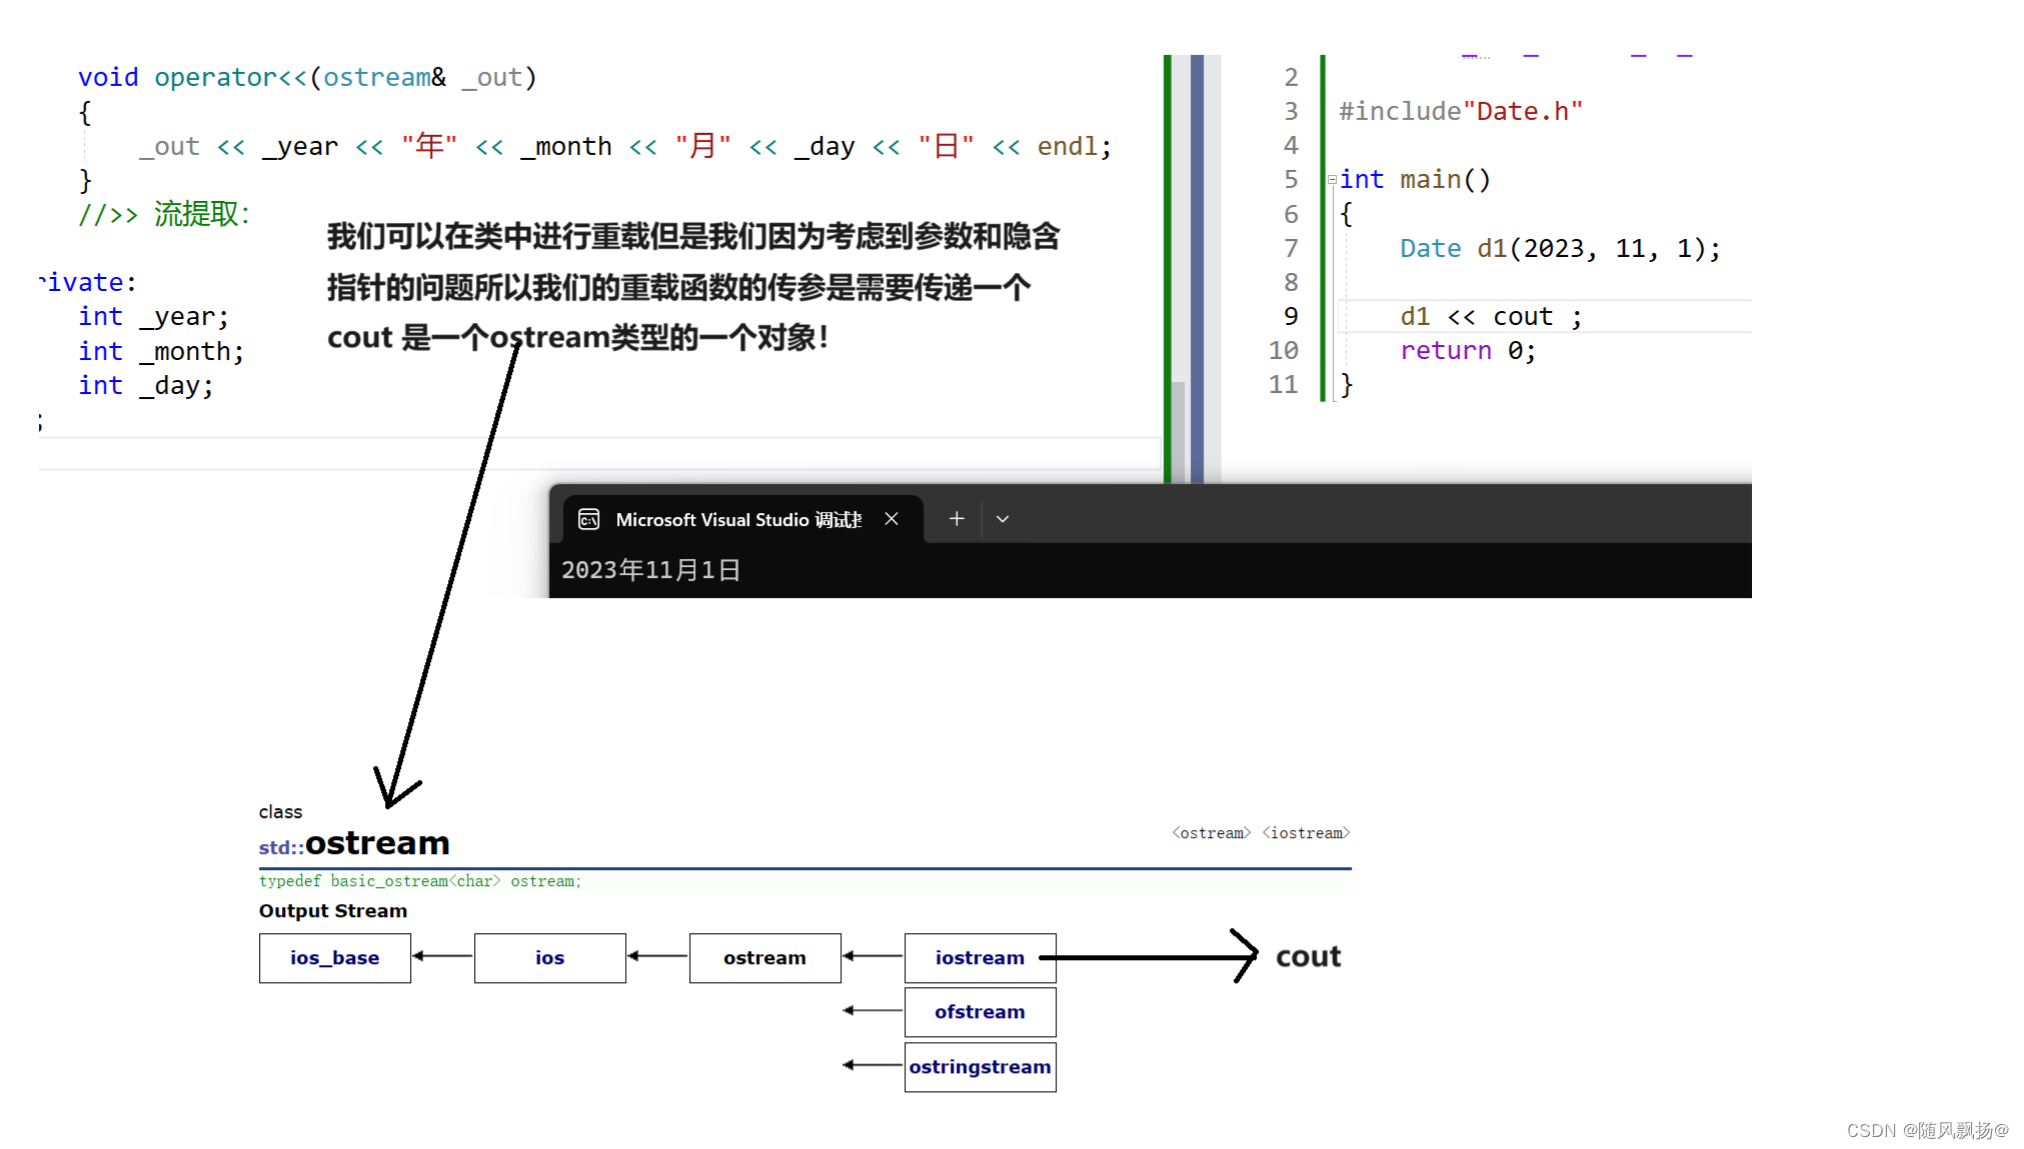Click the terminal icon on the console tab
This screenshot has height=1149, width=2024.
[x=589, y=519]
